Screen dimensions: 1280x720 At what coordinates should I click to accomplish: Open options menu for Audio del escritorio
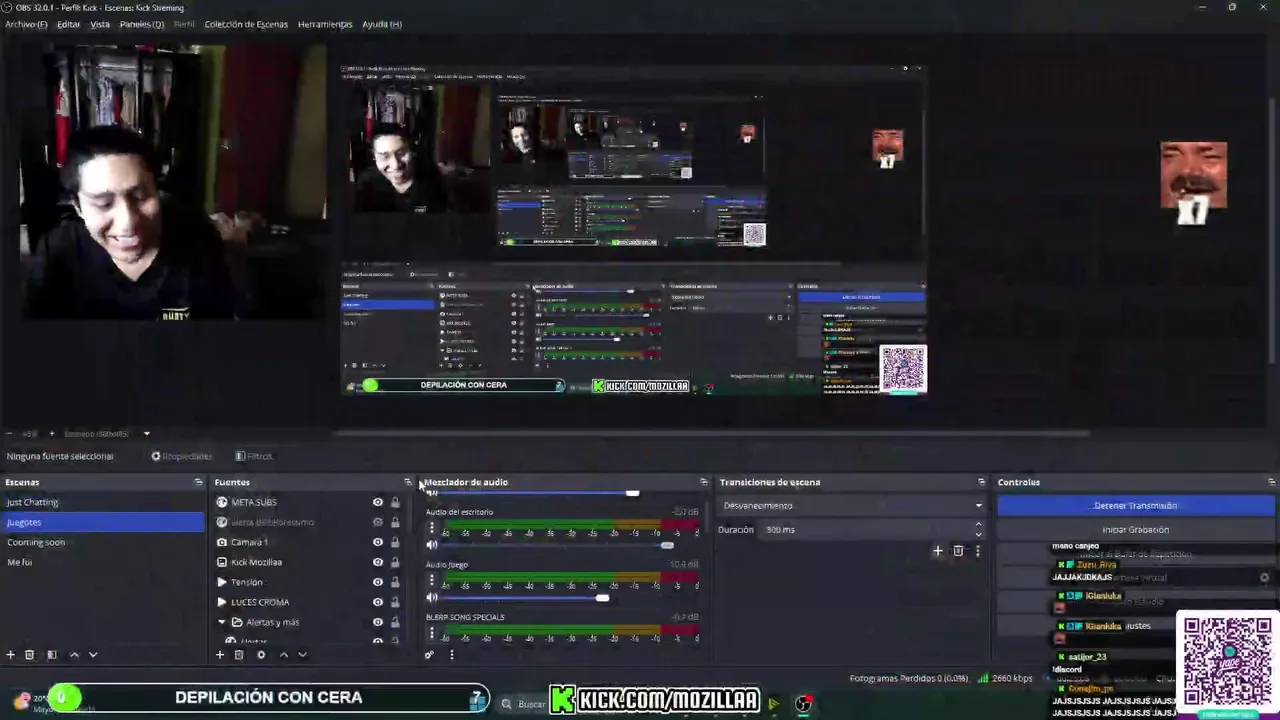[432, 528]
